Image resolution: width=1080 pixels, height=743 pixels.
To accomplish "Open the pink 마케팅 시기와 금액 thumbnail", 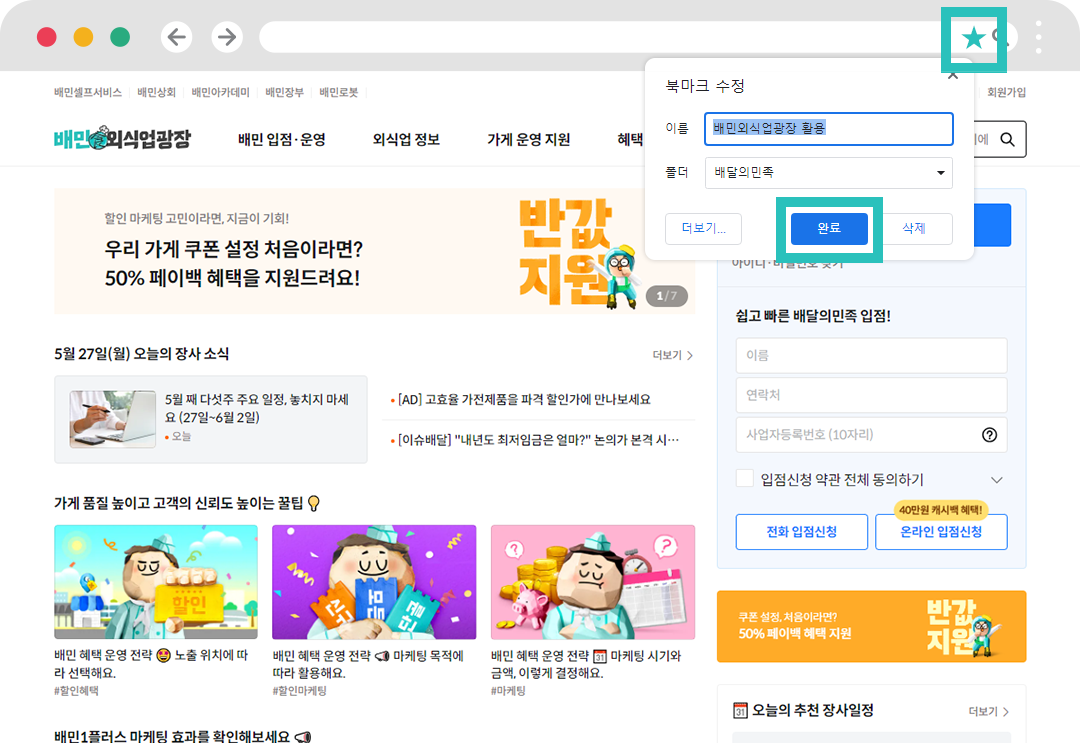I will click(593, 582).
